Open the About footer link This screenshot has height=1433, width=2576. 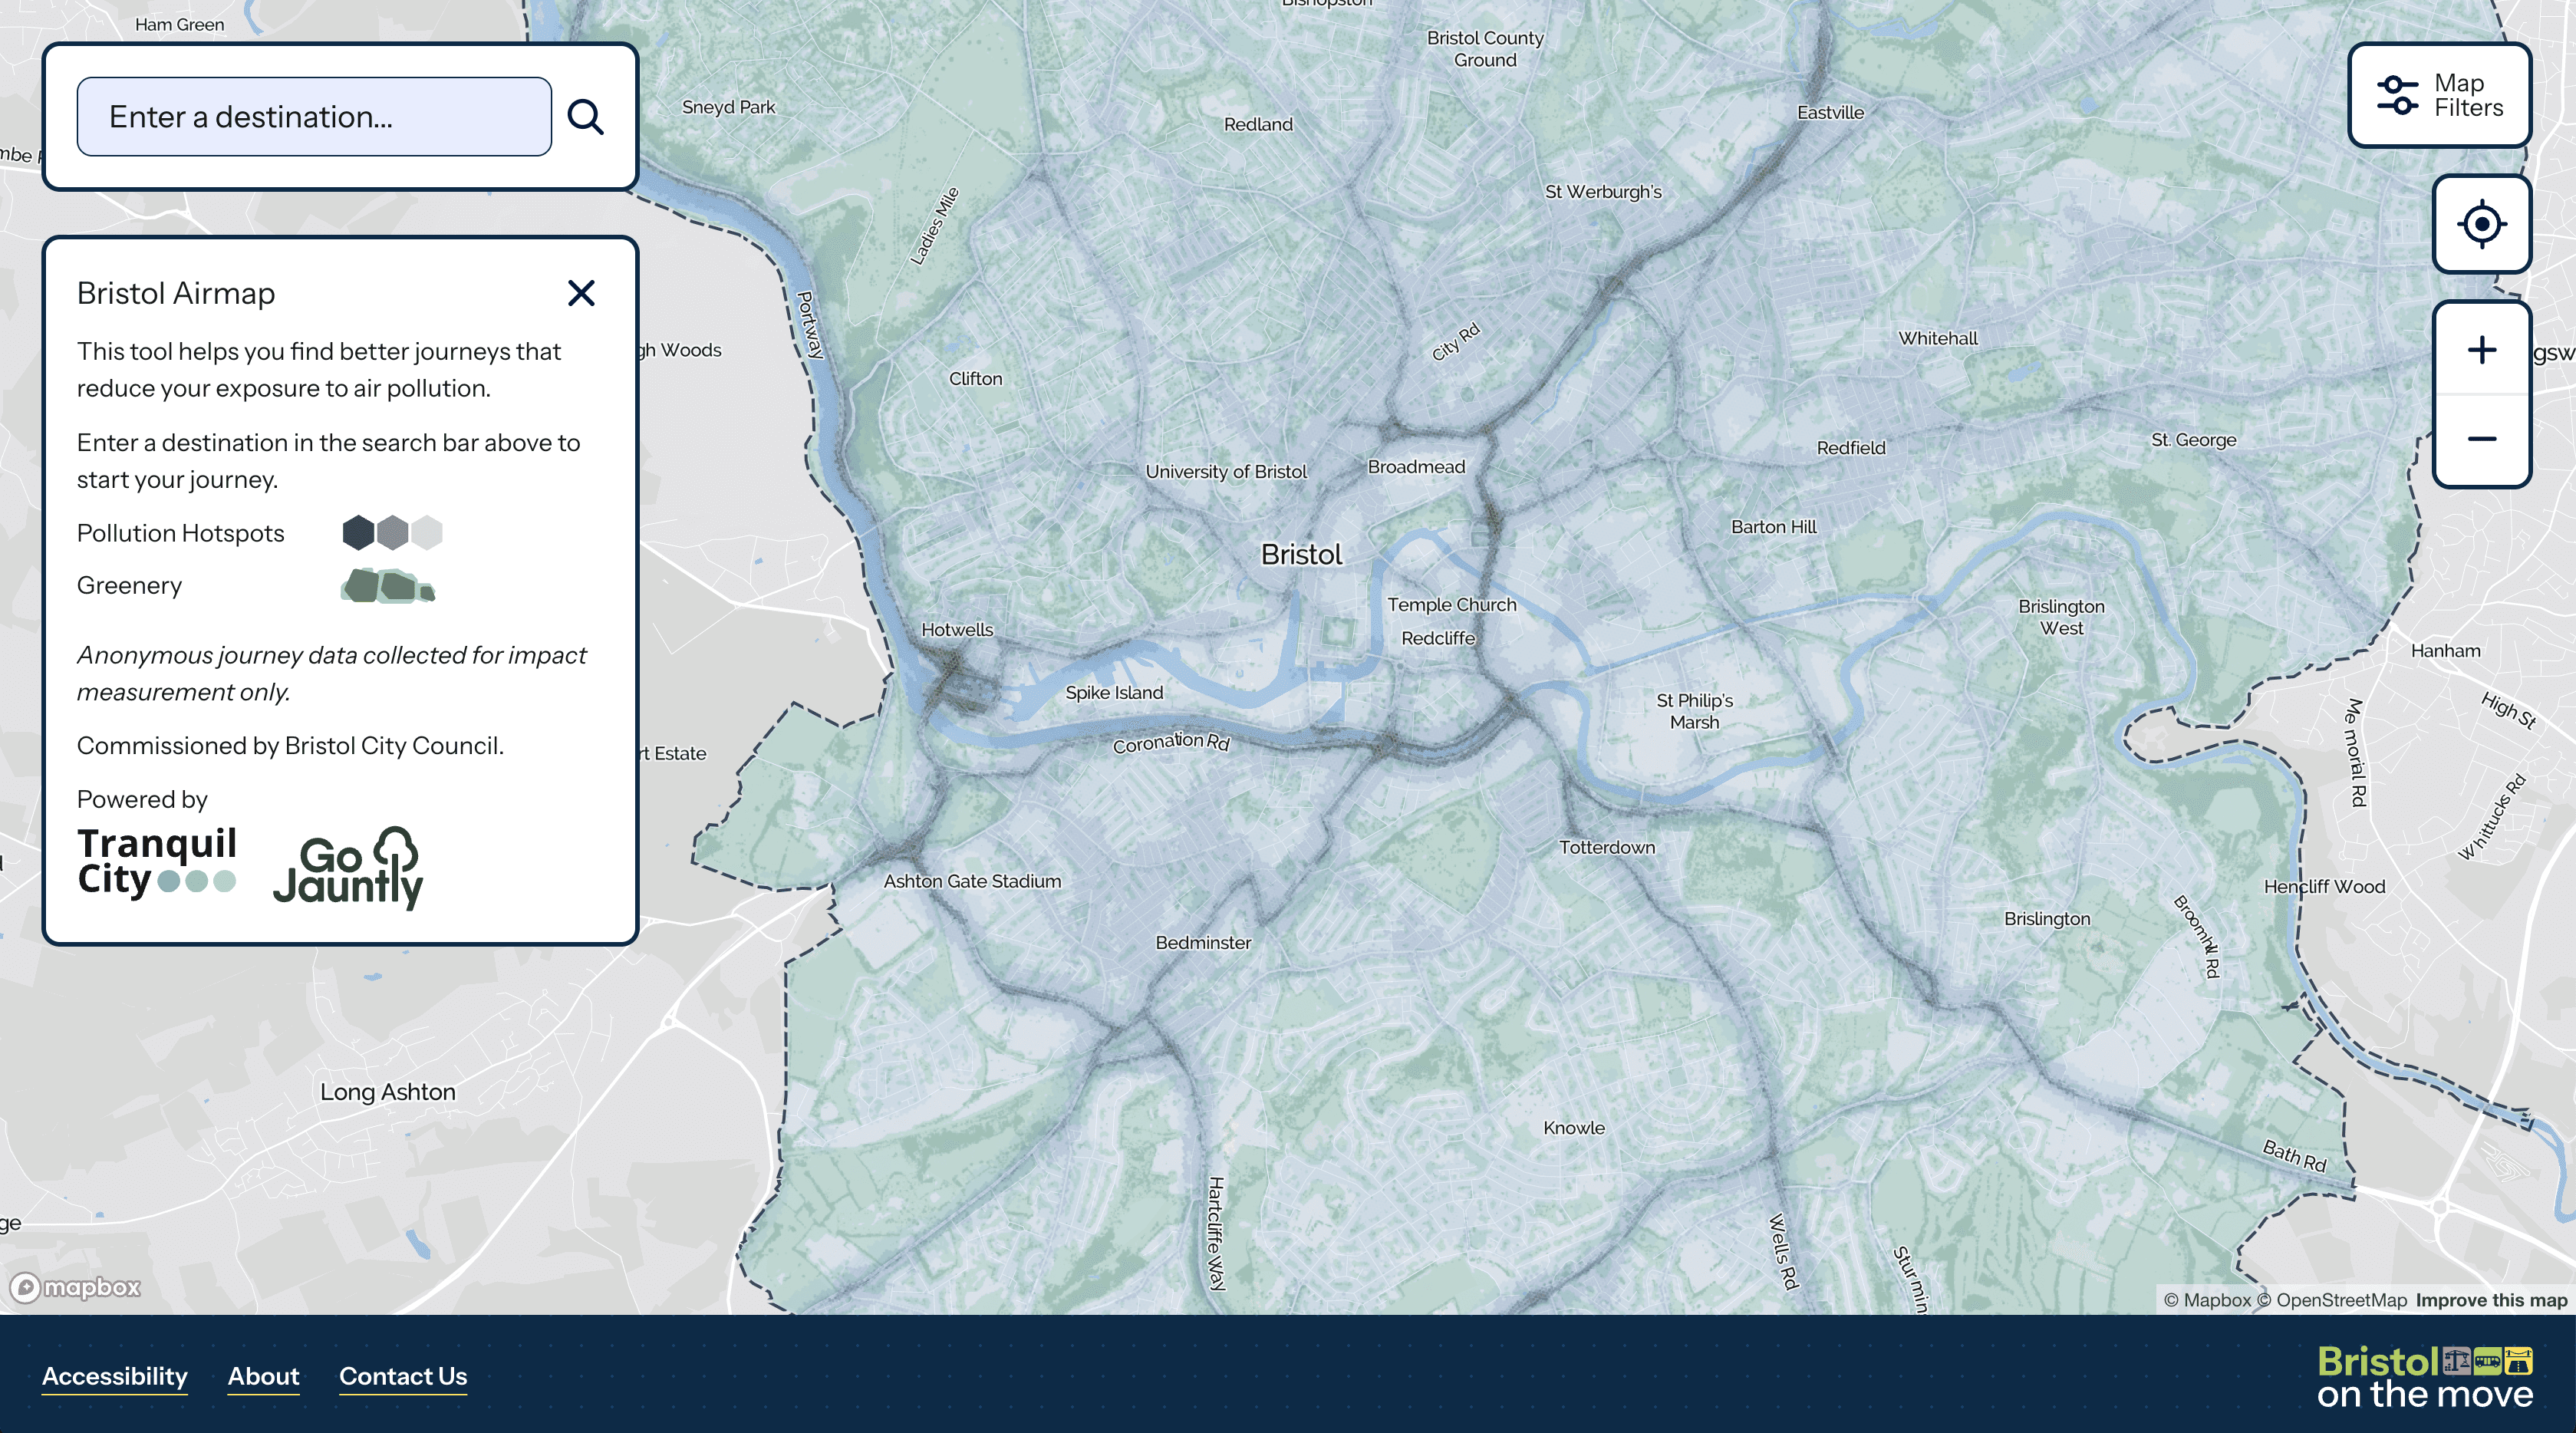pyautogui.click(x=263, y=1376)
